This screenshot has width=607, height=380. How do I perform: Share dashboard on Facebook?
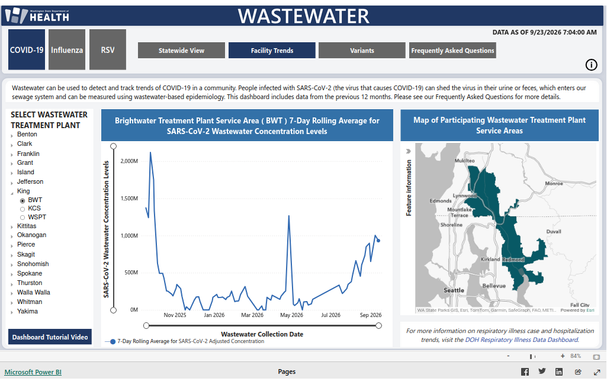coord(525,372)
